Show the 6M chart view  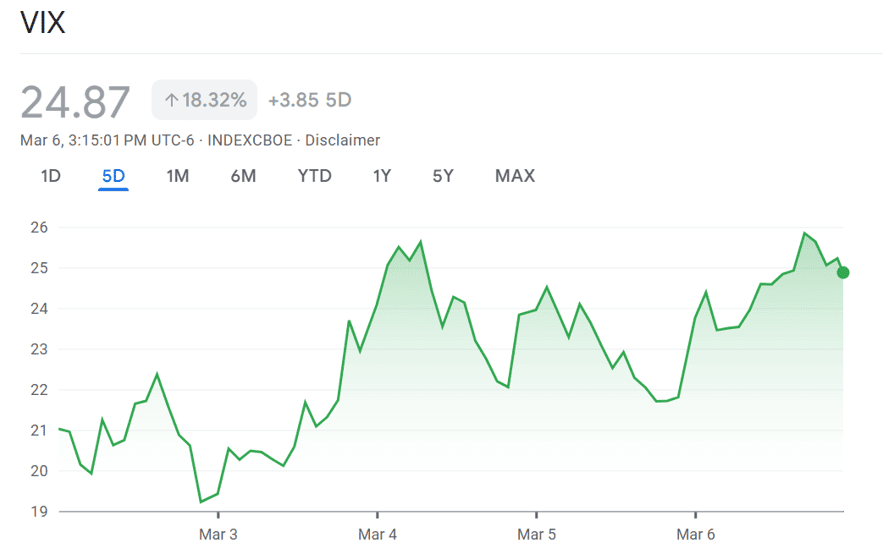243,176
